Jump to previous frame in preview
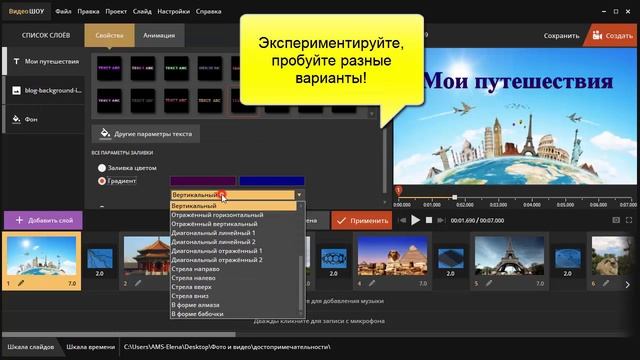The width and height of the screenshot is (640, 360). pos(402,220)
